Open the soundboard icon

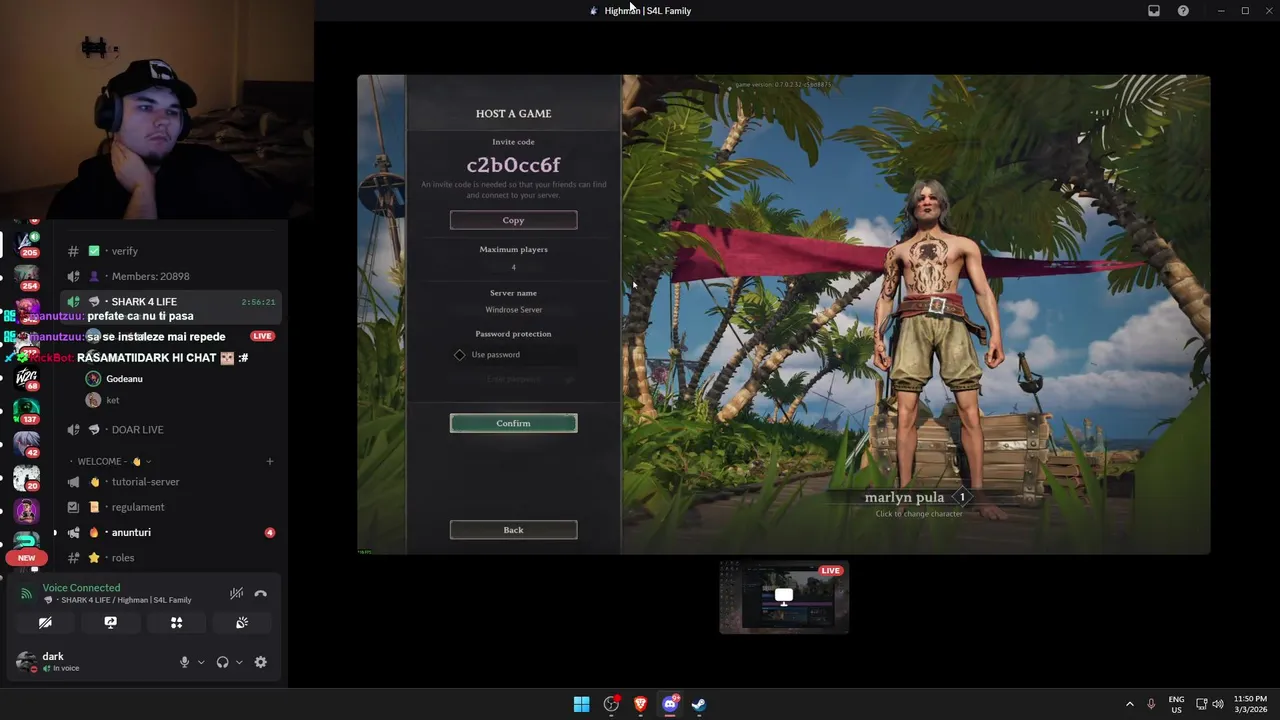coord(242,623)
